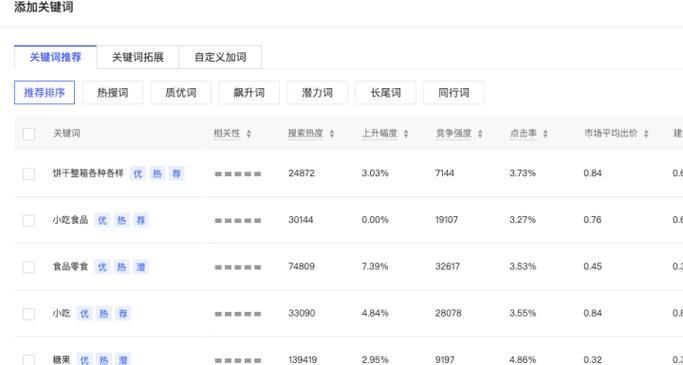Image resolution: width=683 pixels, height=365 pixels.
Task: Sort by 市场平均出价 column arrows
Action: tap(646, 134)
